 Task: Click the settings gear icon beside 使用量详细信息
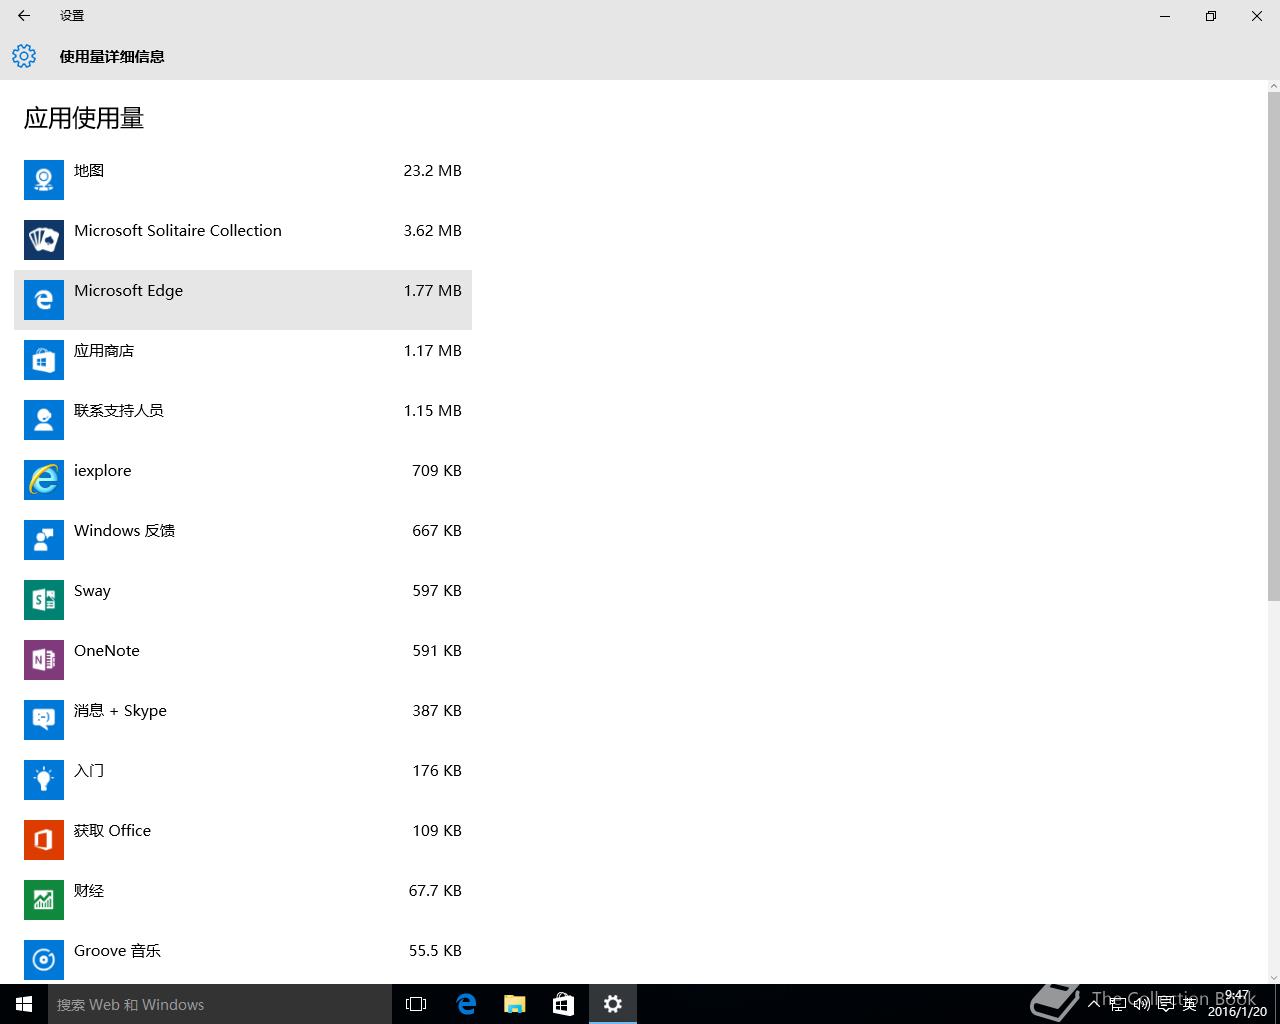(x=24, y=56)
